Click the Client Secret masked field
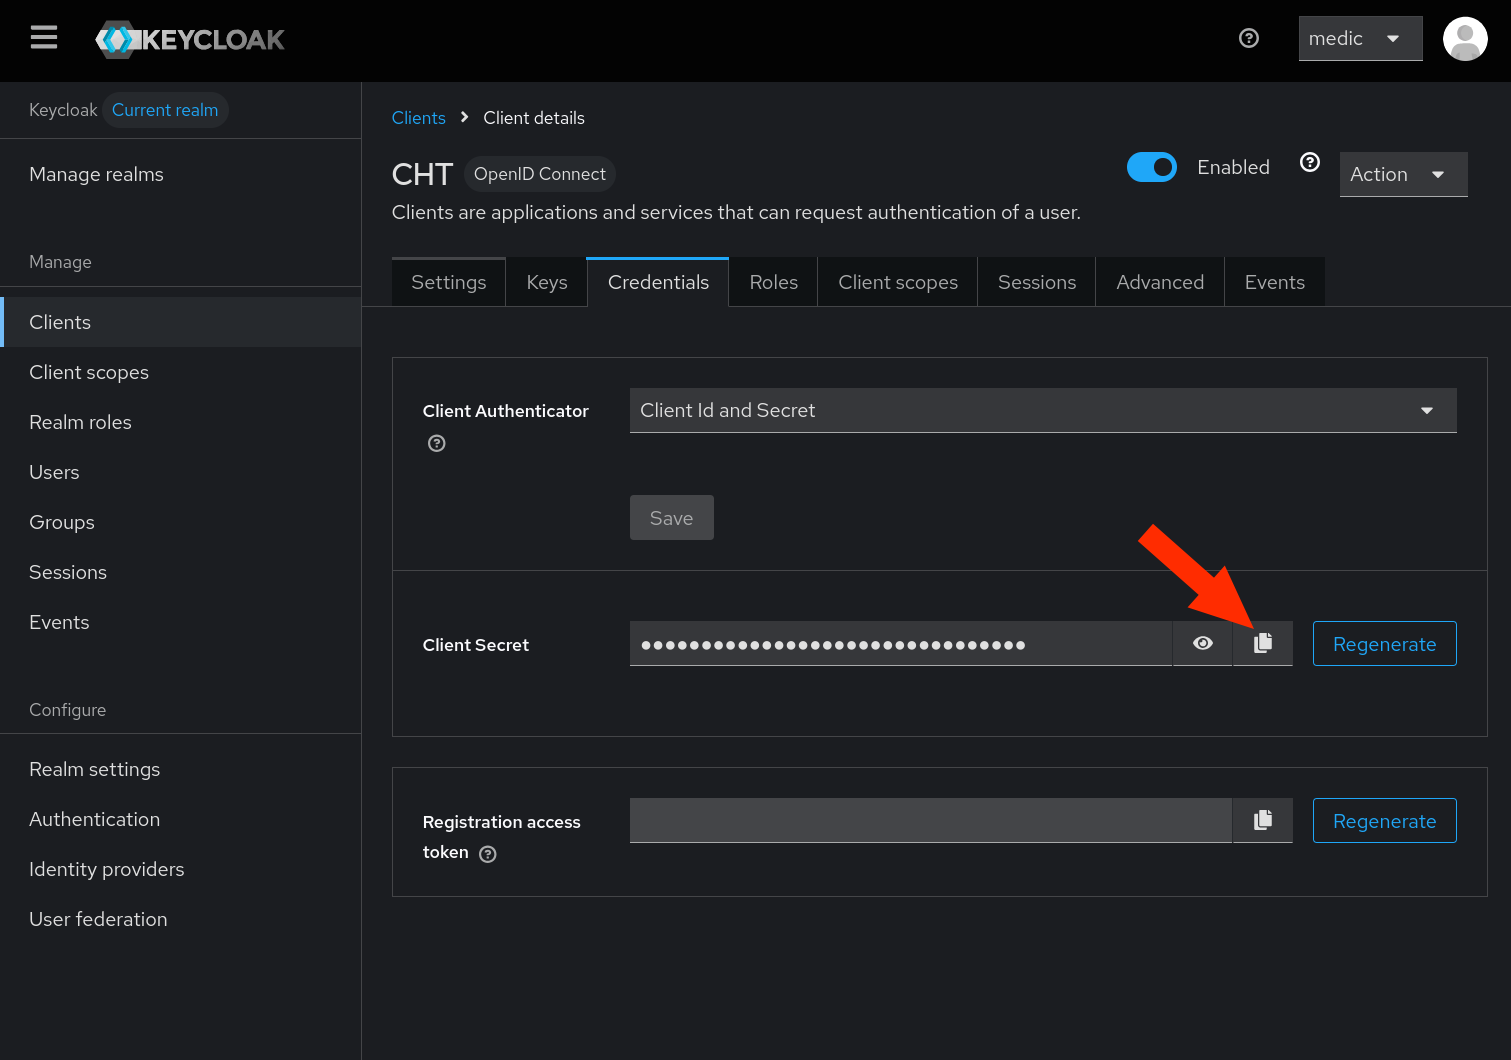The width and height of the screenshot is (1511, 1060). coord(901,643)
